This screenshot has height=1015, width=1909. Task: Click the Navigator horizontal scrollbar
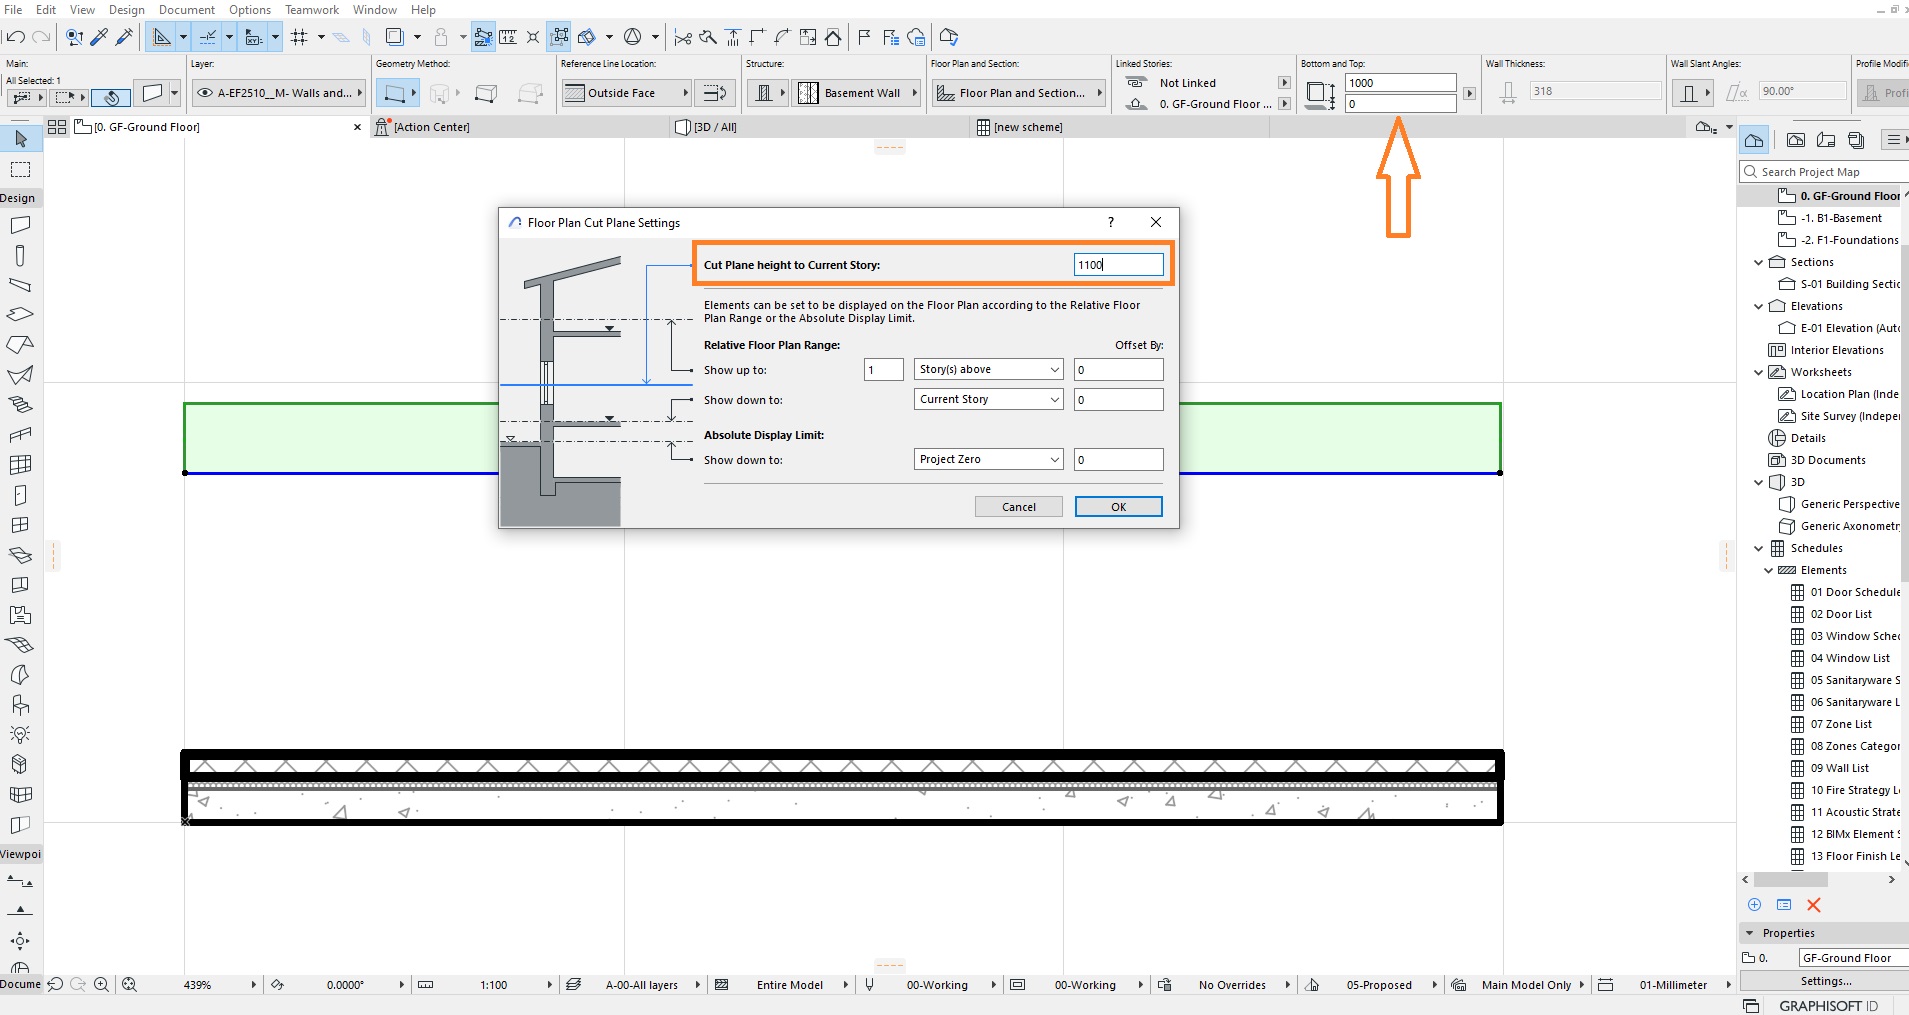pyautogui.click(x=1791, y=880)
